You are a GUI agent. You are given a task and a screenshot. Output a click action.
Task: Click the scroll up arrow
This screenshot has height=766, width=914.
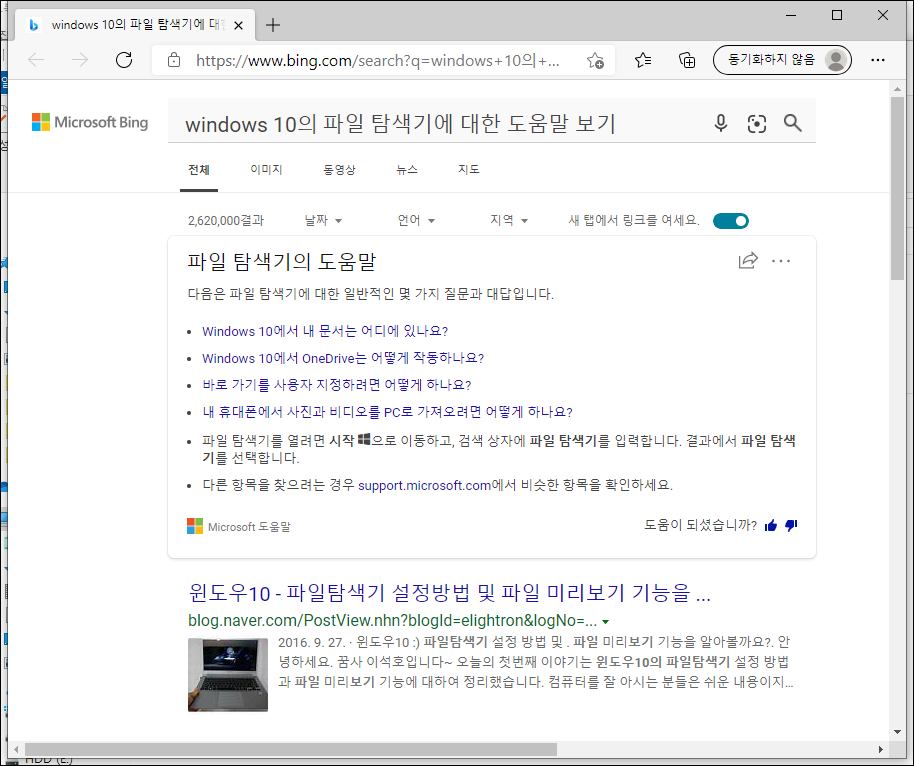897,89
